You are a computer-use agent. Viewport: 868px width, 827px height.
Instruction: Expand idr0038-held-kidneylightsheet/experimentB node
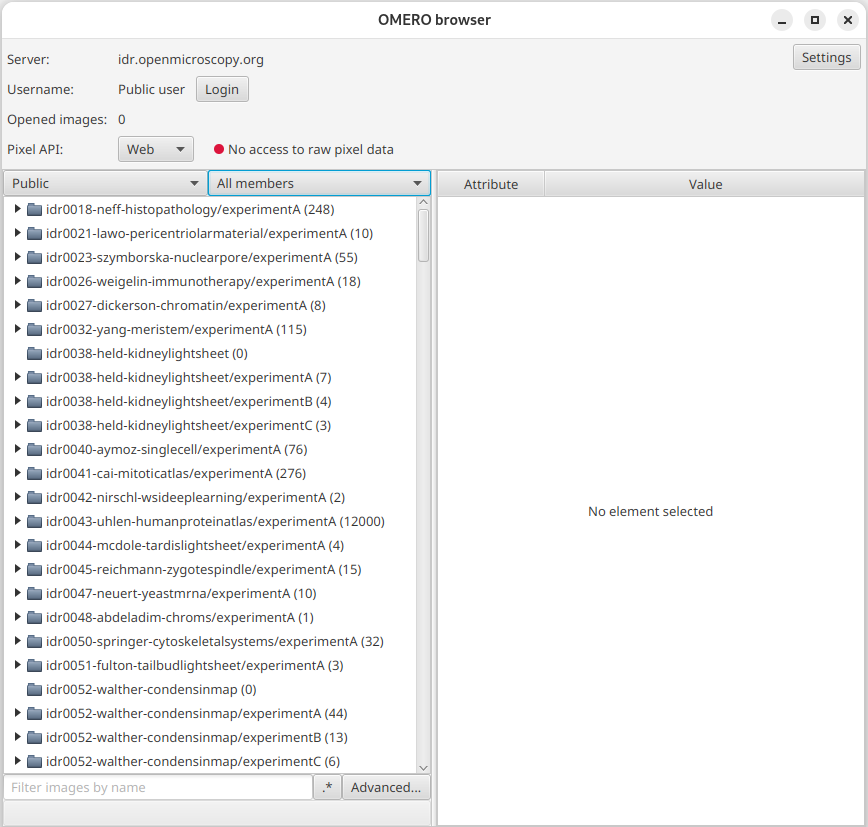[17, 401]
